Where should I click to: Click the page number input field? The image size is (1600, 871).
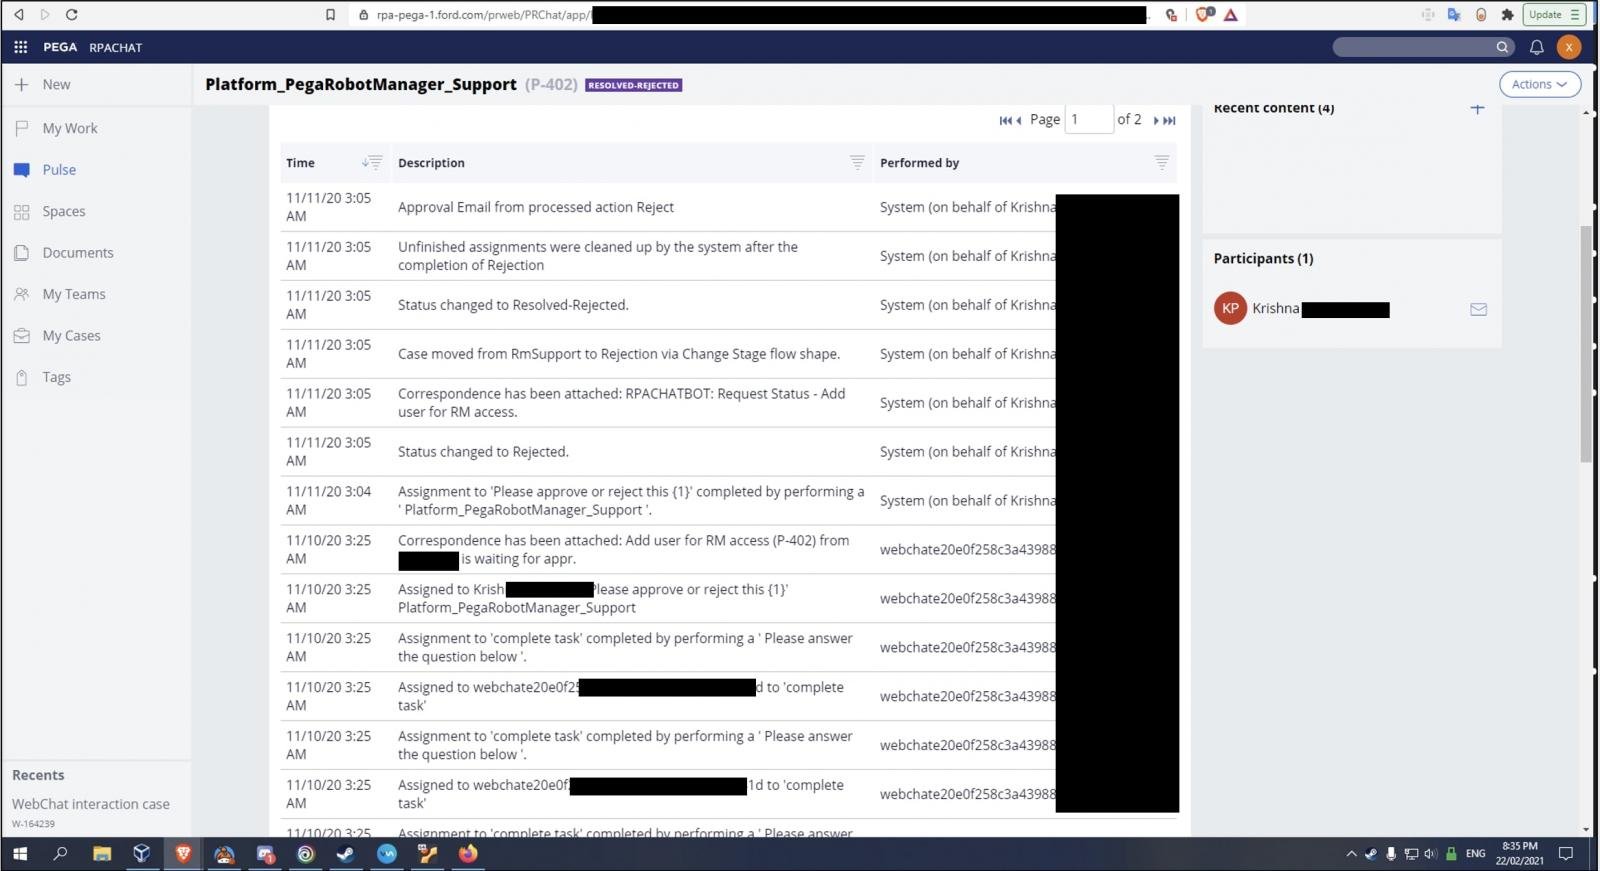1089,119
